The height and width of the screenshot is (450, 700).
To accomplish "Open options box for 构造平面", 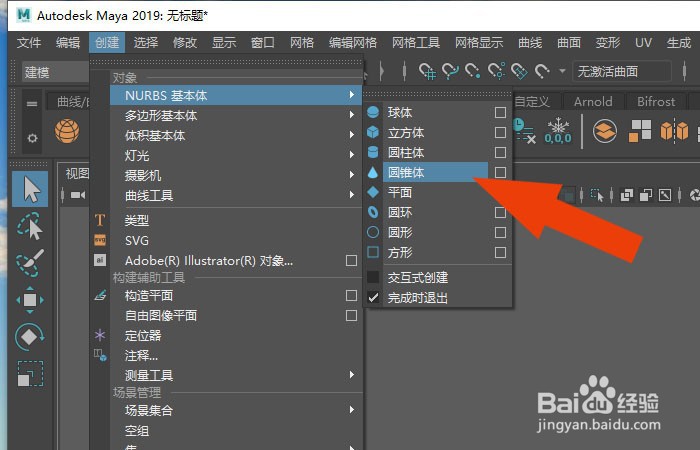I will pyautogui.click(x=351, y=296).
